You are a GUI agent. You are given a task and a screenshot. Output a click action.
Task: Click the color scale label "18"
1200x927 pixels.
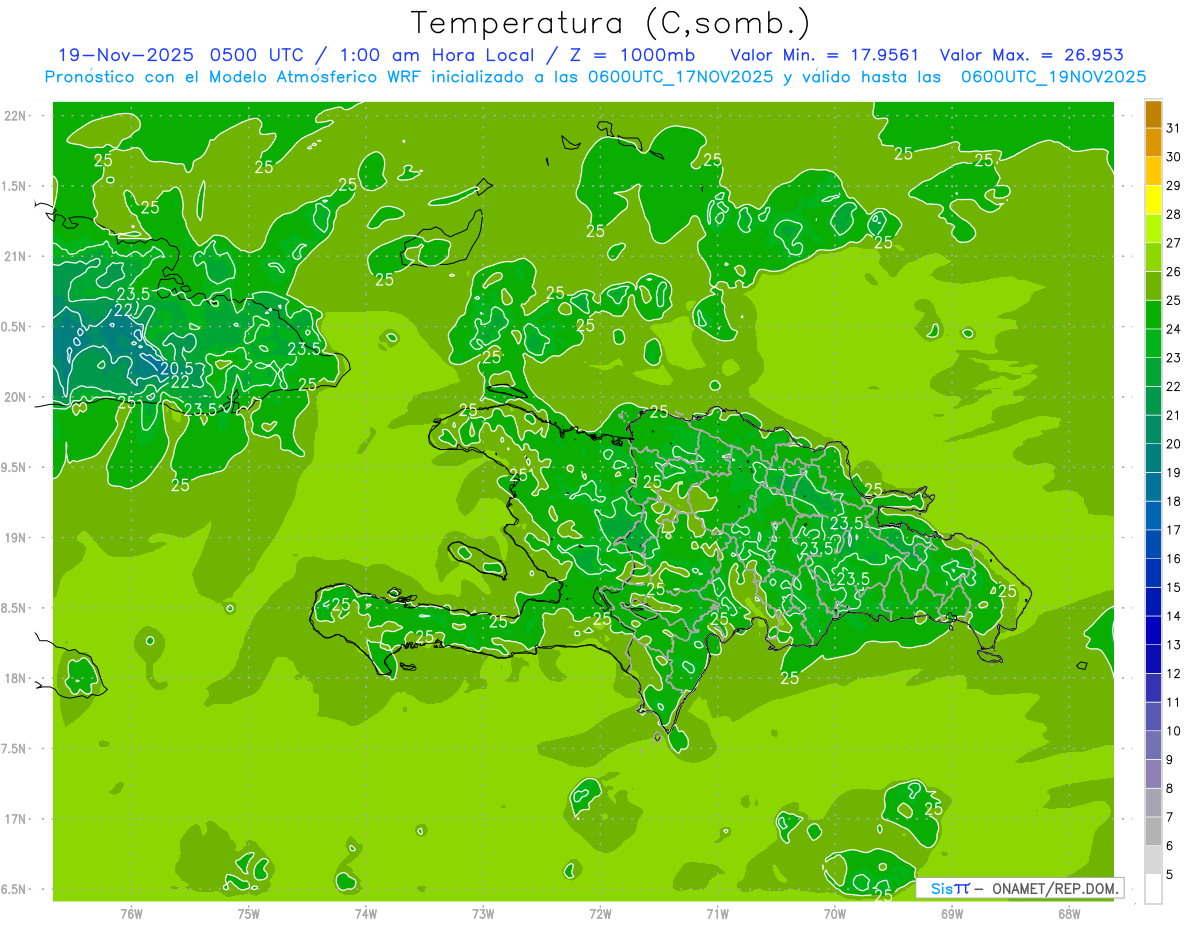1173,501
